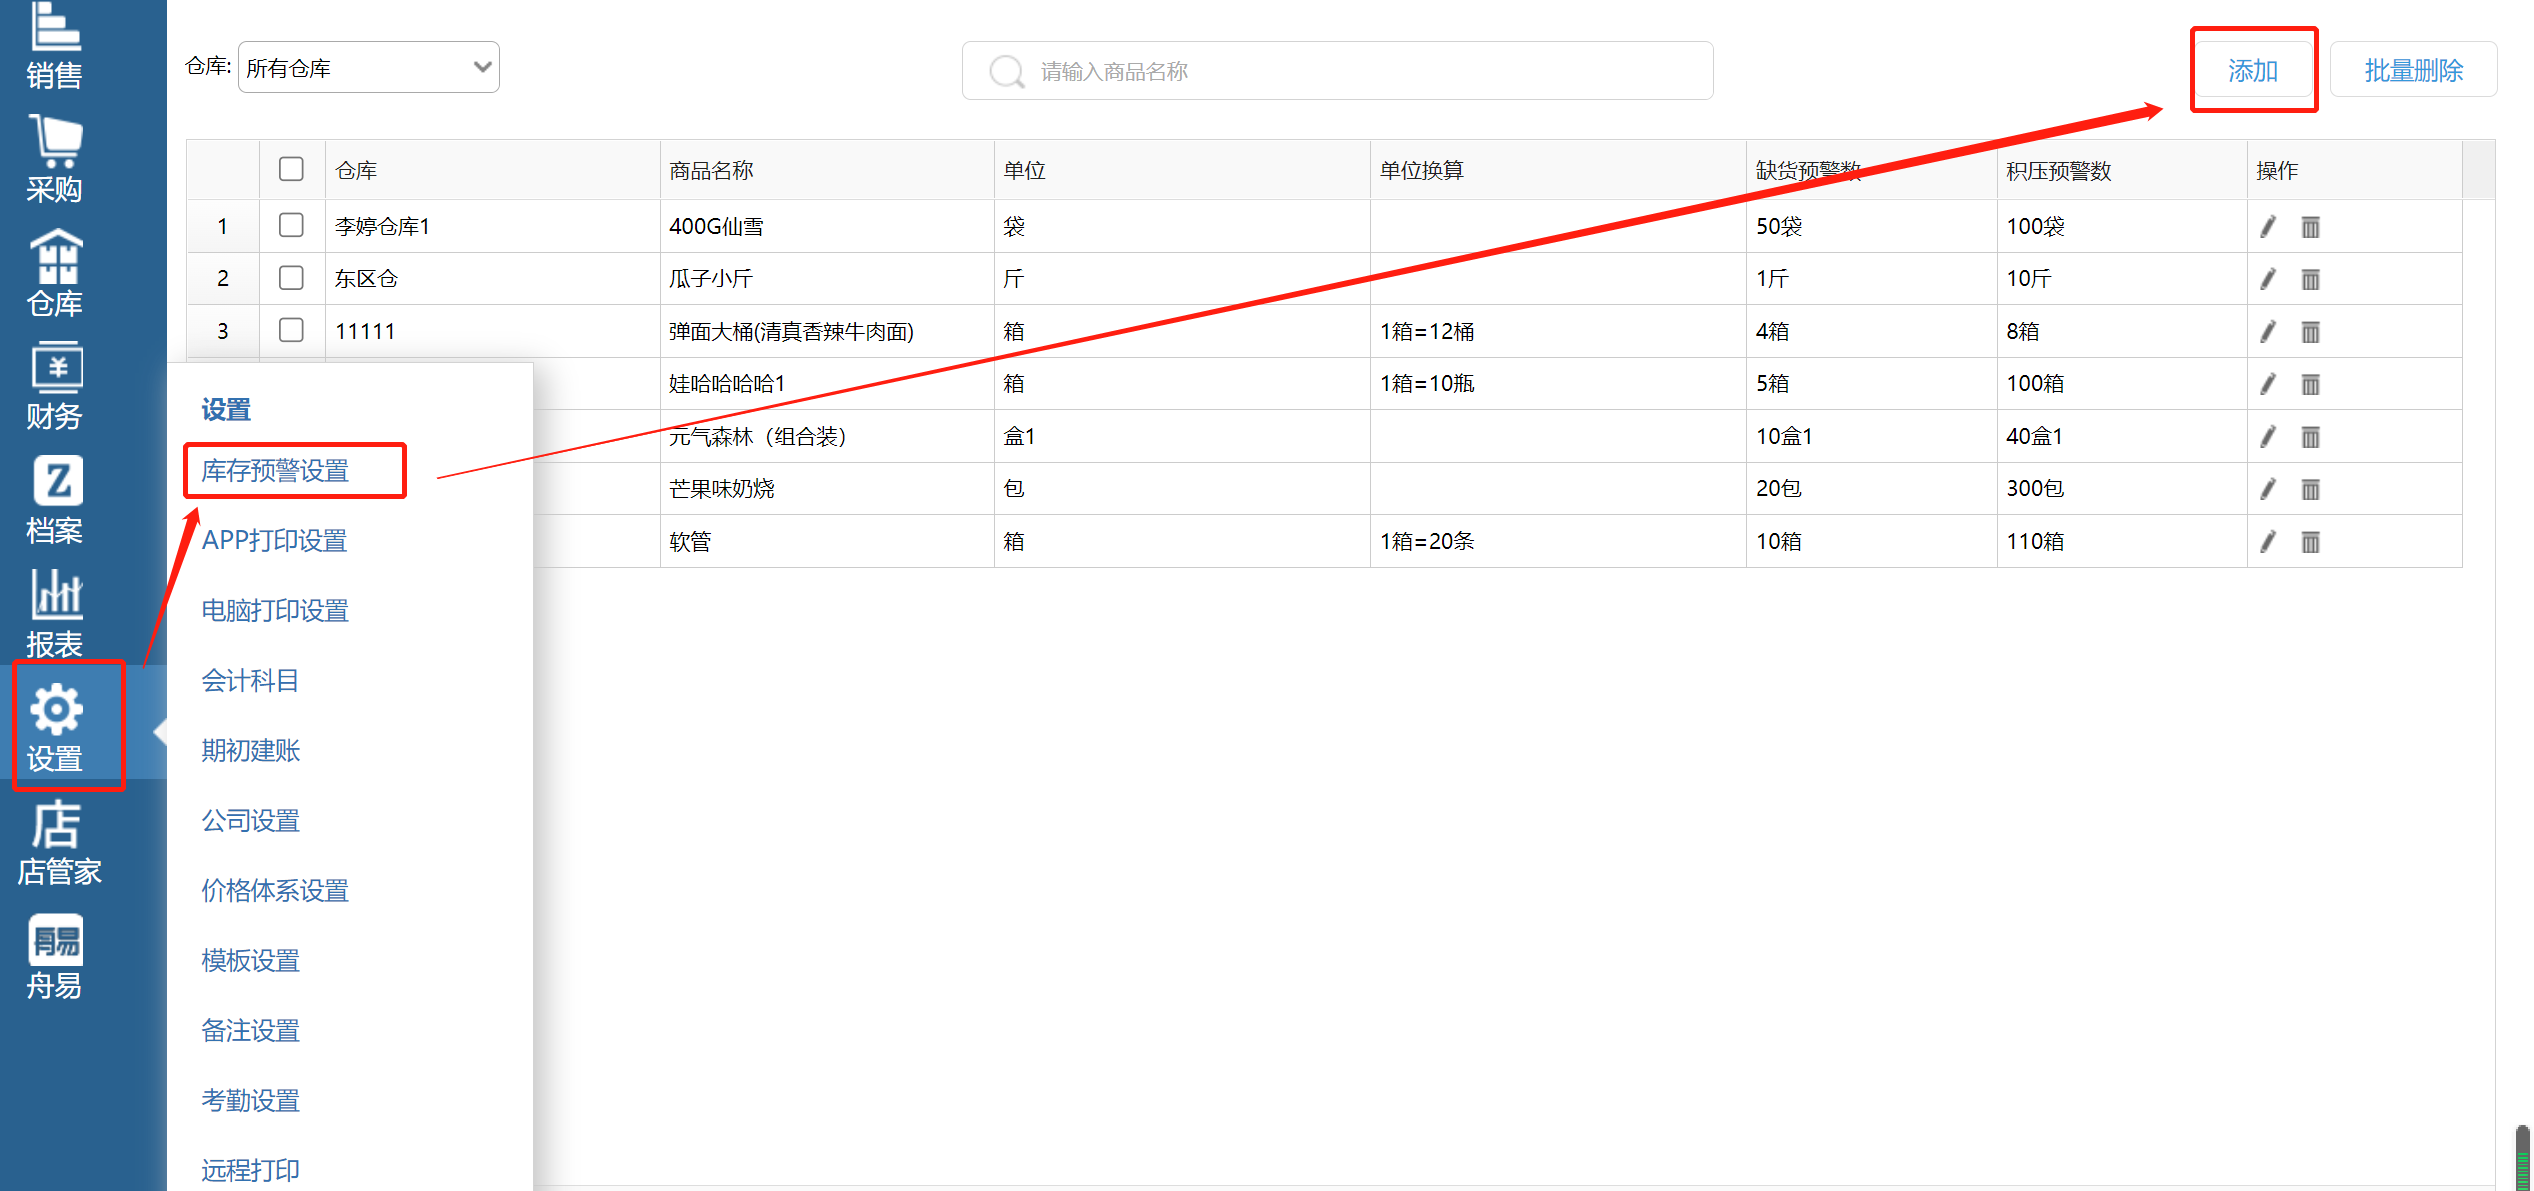Open 会计科目 menu item

pos(250,681)
